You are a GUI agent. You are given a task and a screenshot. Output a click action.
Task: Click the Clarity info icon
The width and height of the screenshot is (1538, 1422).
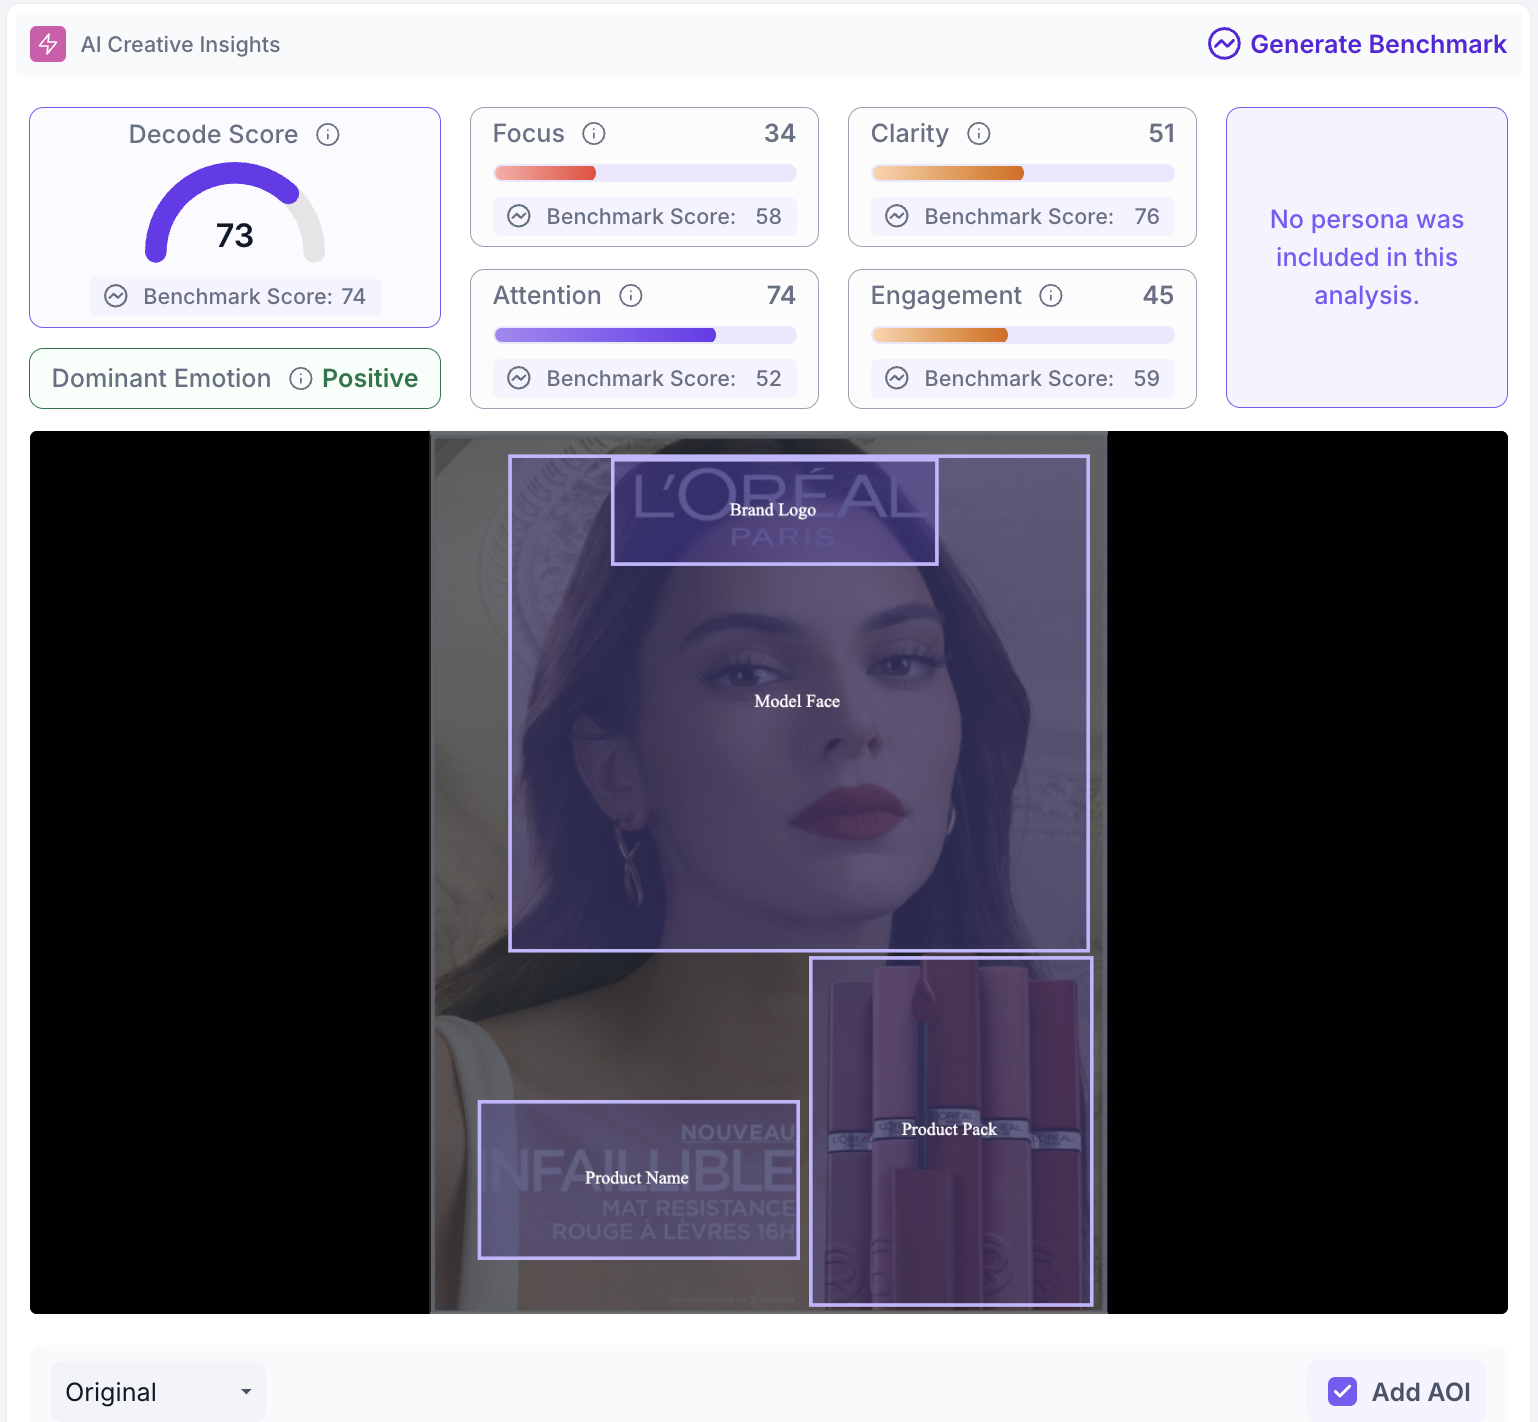coord(979,134)
